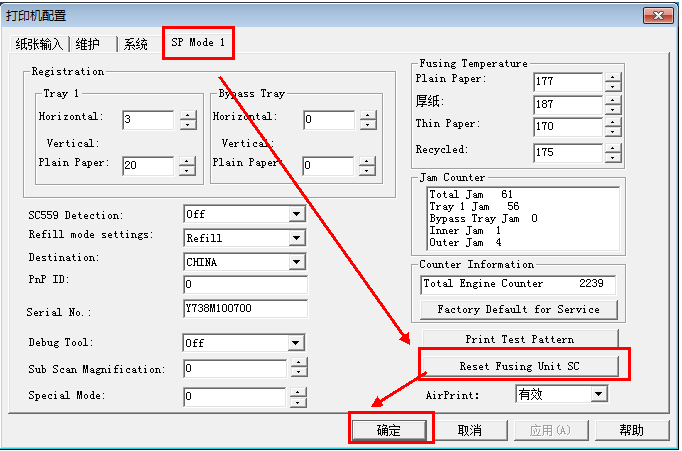The width and height of the screenshot is (682, 451).
Task: Increase Tray 1 Horizontal registration value
Action: click(x=188, y=115)
